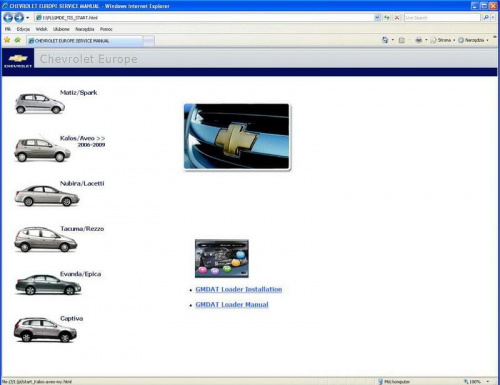Open the Tacuma/Rezzo car image
Image resolution: width=500 pixels, height=385 pixels.
tap(45, 239)
